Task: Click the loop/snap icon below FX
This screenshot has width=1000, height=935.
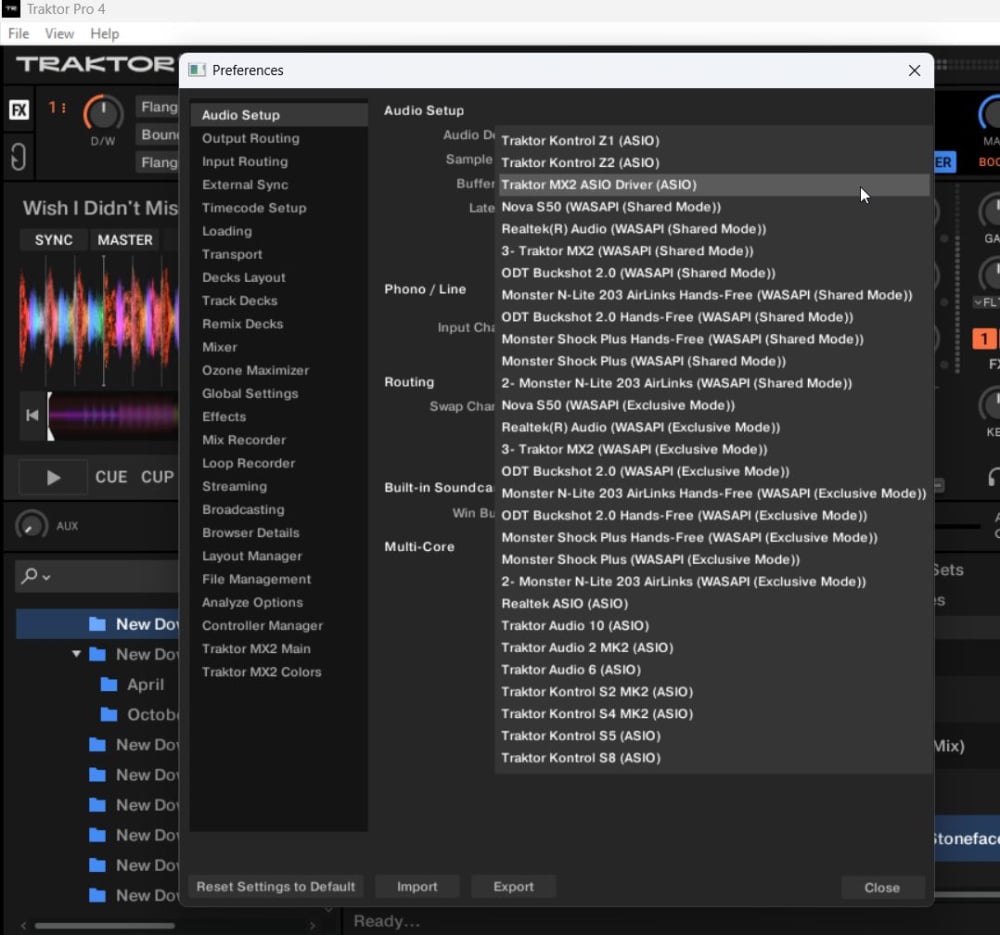Action: pos(18,156)
